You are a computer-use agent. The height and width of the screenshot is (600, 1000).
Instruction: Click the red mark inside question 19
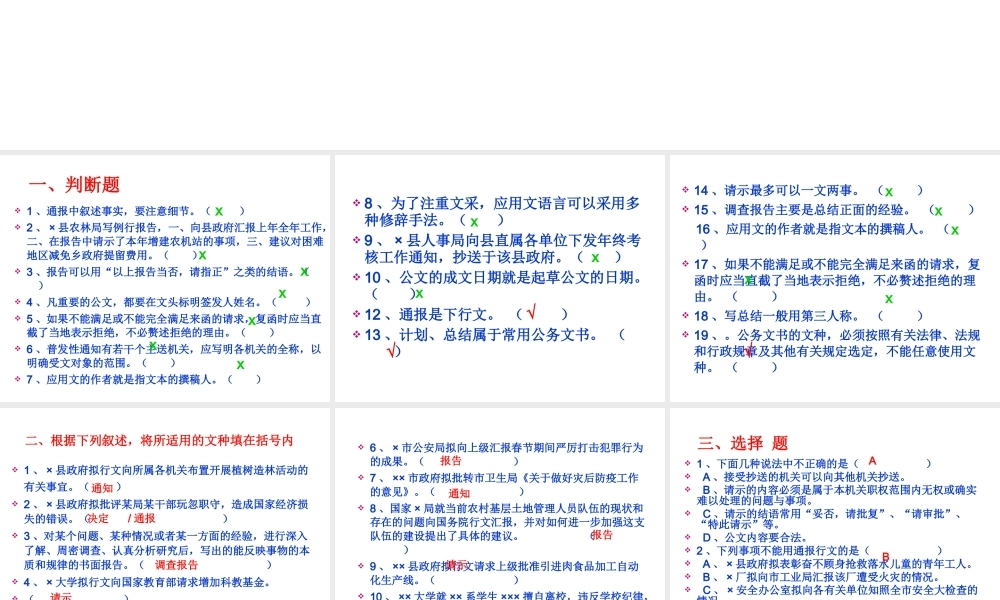(750, 347)
